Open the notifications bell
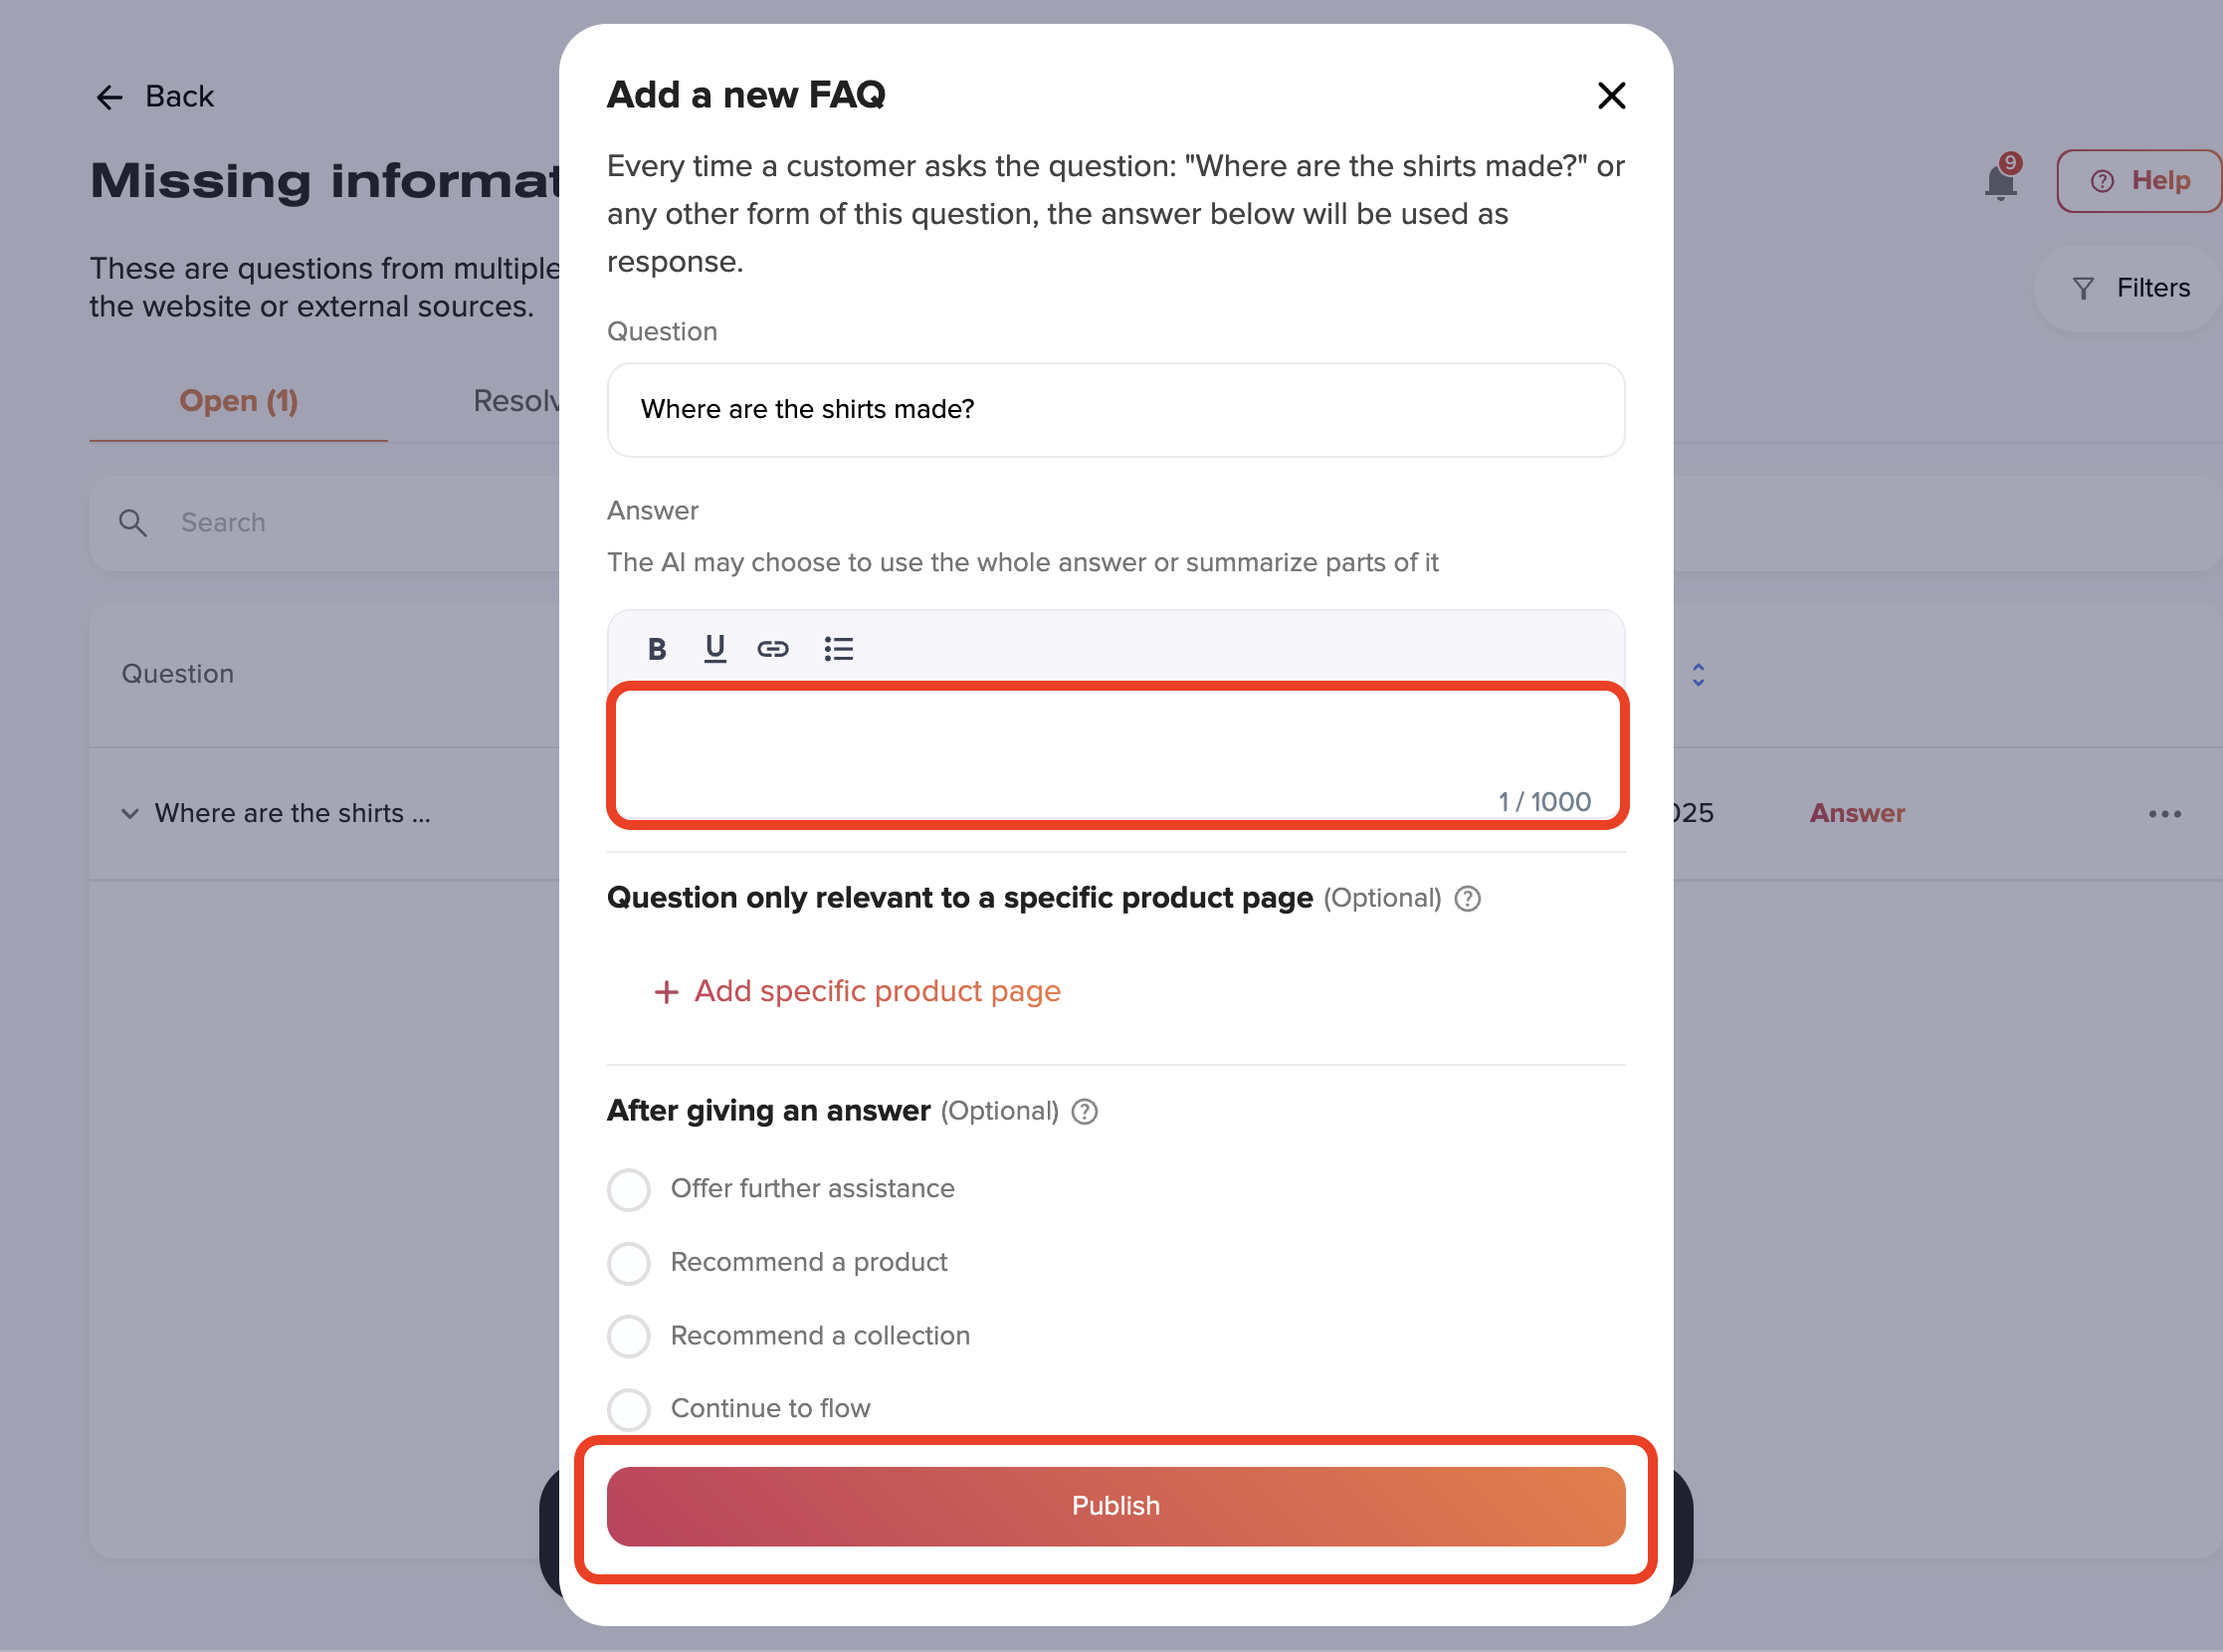2223x1652 pixels. click(2001, 181)
